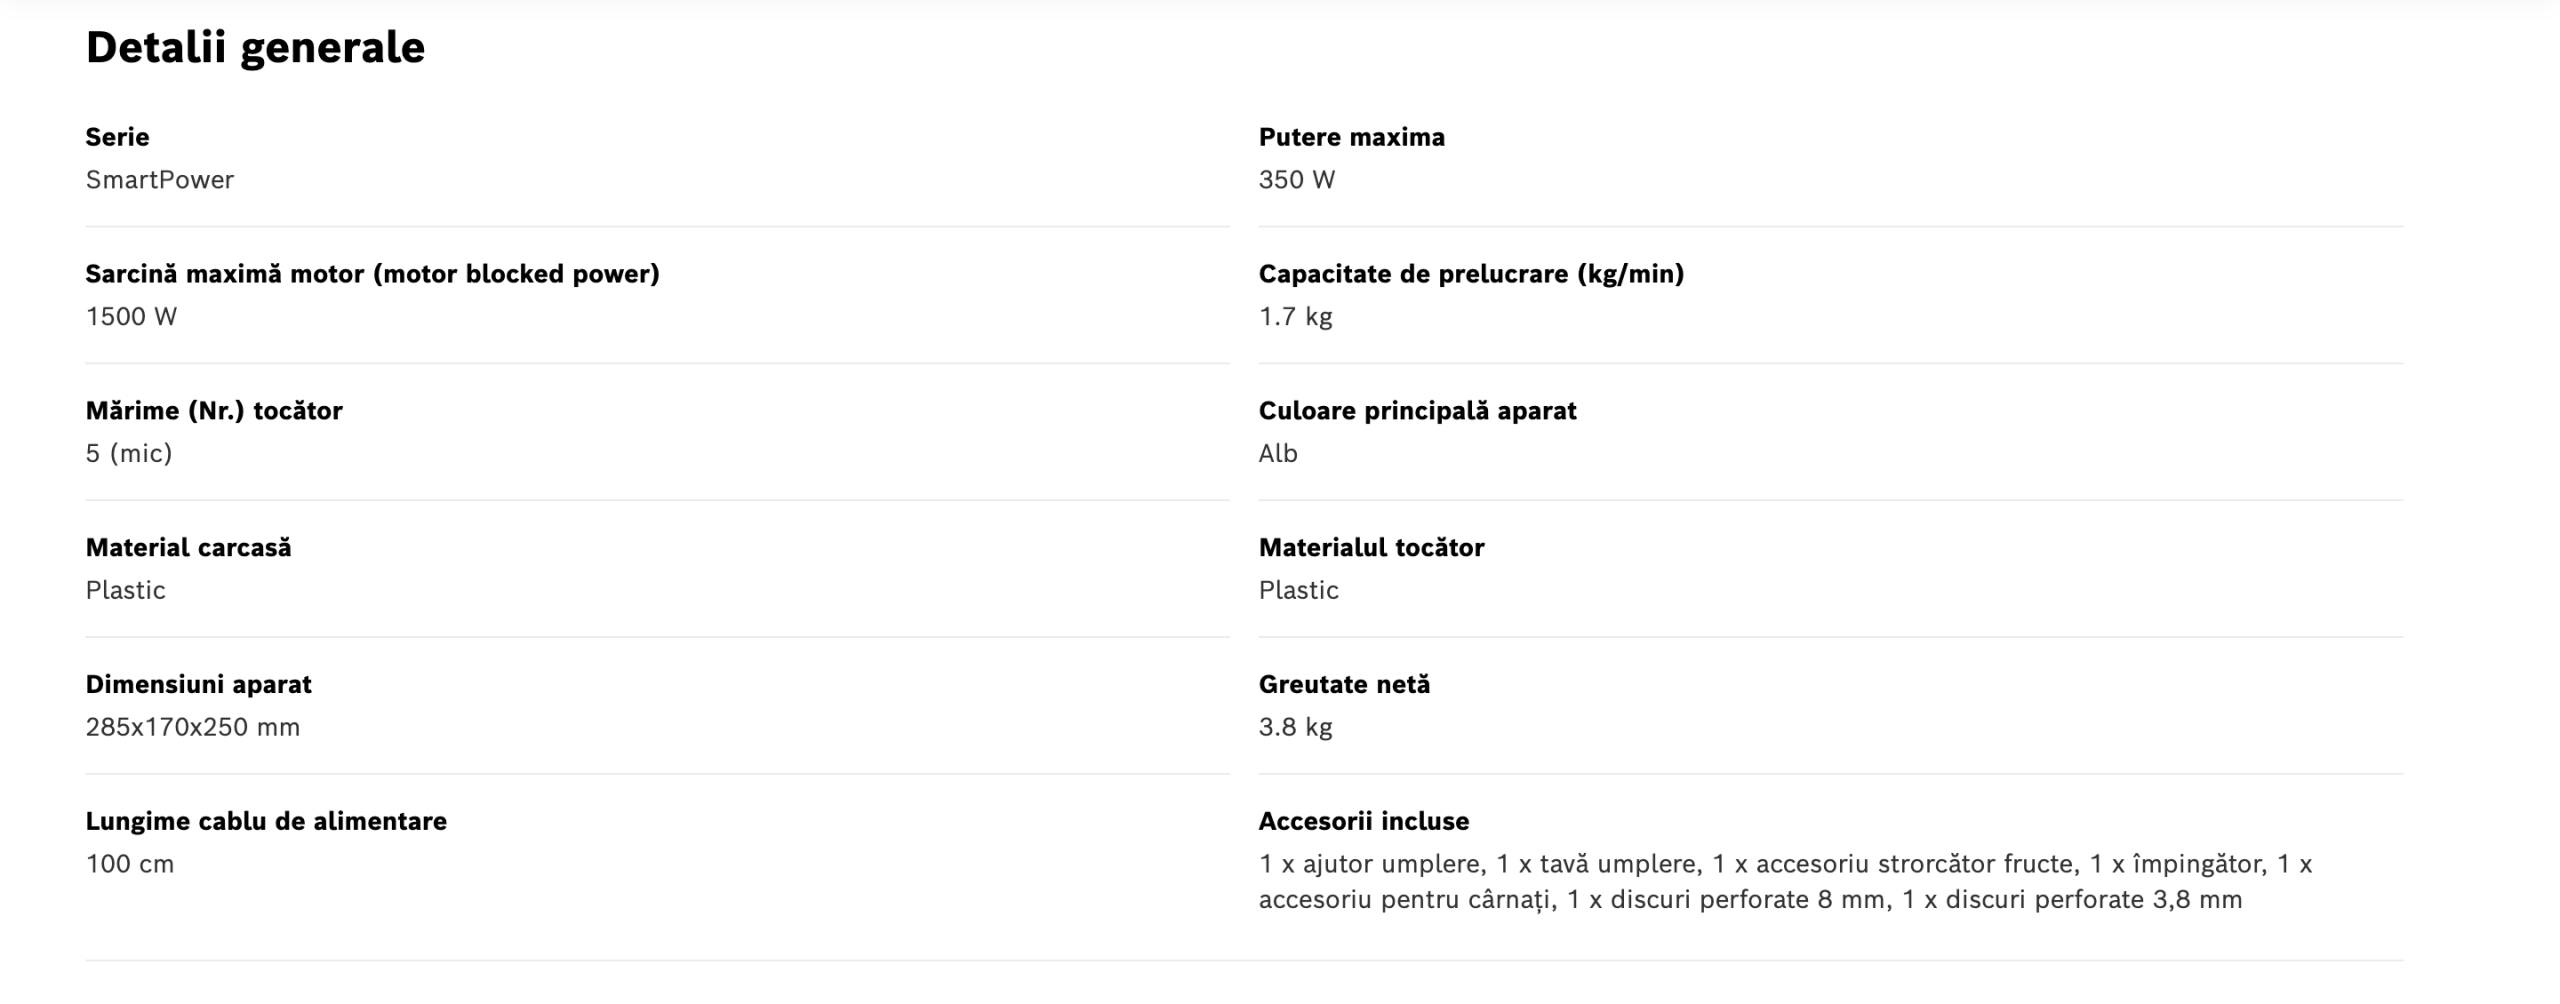Click 'Lungime cablu de alimentare' label

coord(266,822)
